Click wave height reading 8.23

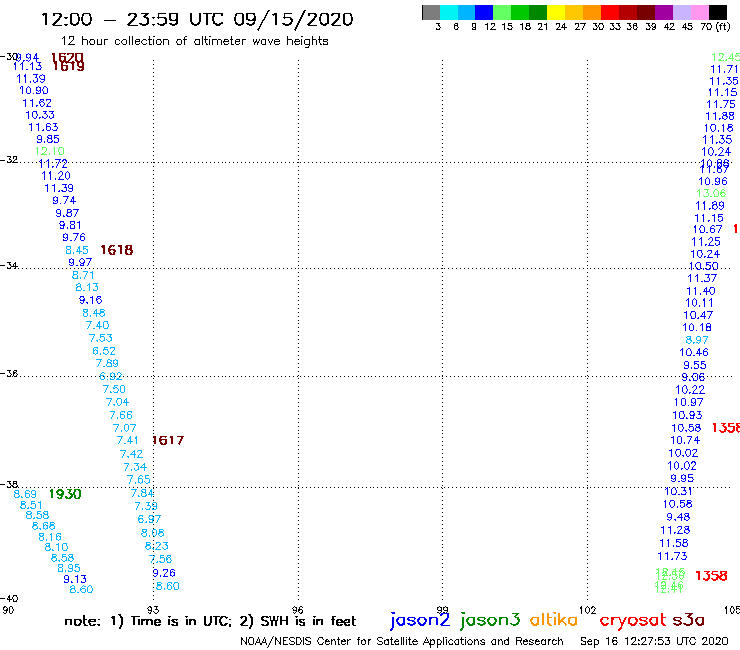[x=156, y=546]
